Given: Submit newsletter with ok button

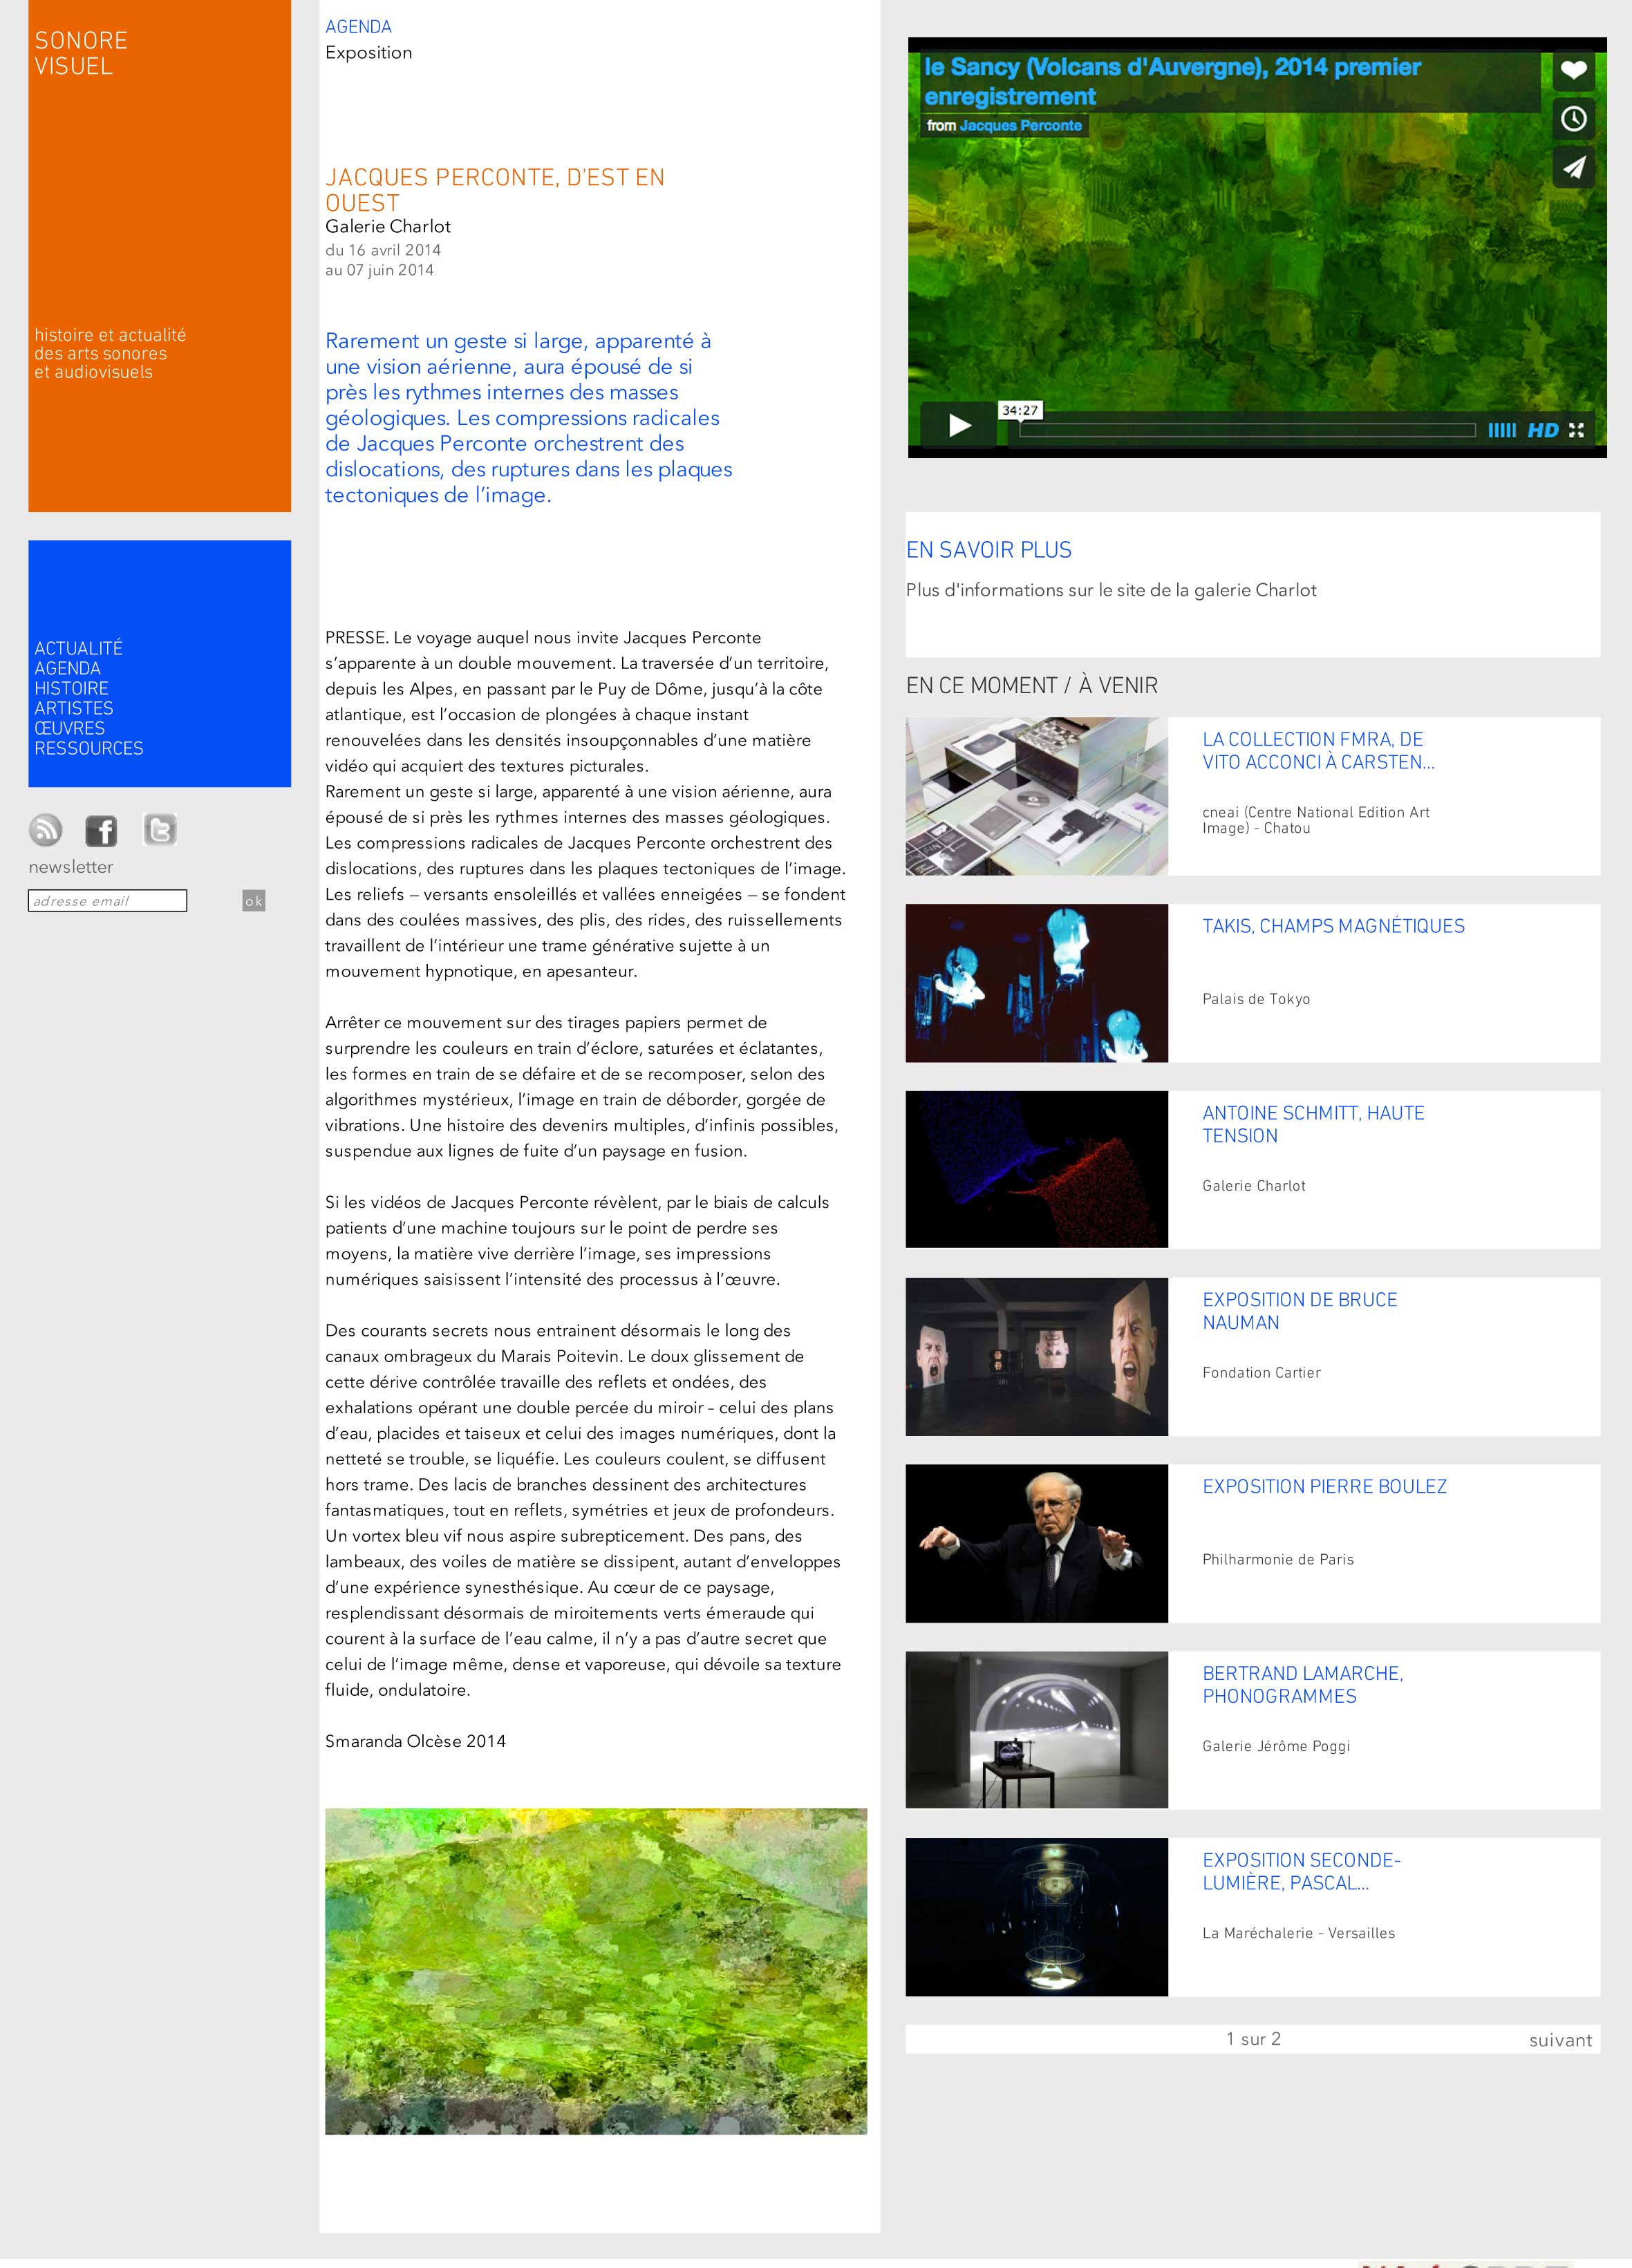Looking at the screenshot, I should pos(254,901).
